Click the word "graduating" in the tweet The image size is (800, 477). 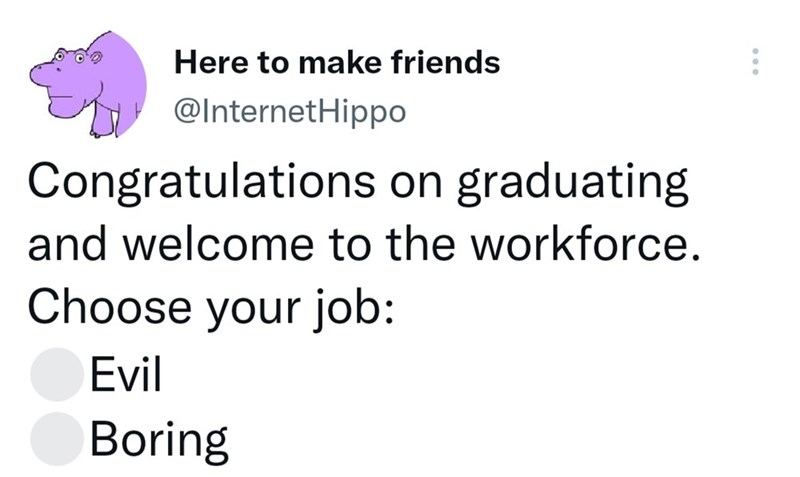point(573,186)
